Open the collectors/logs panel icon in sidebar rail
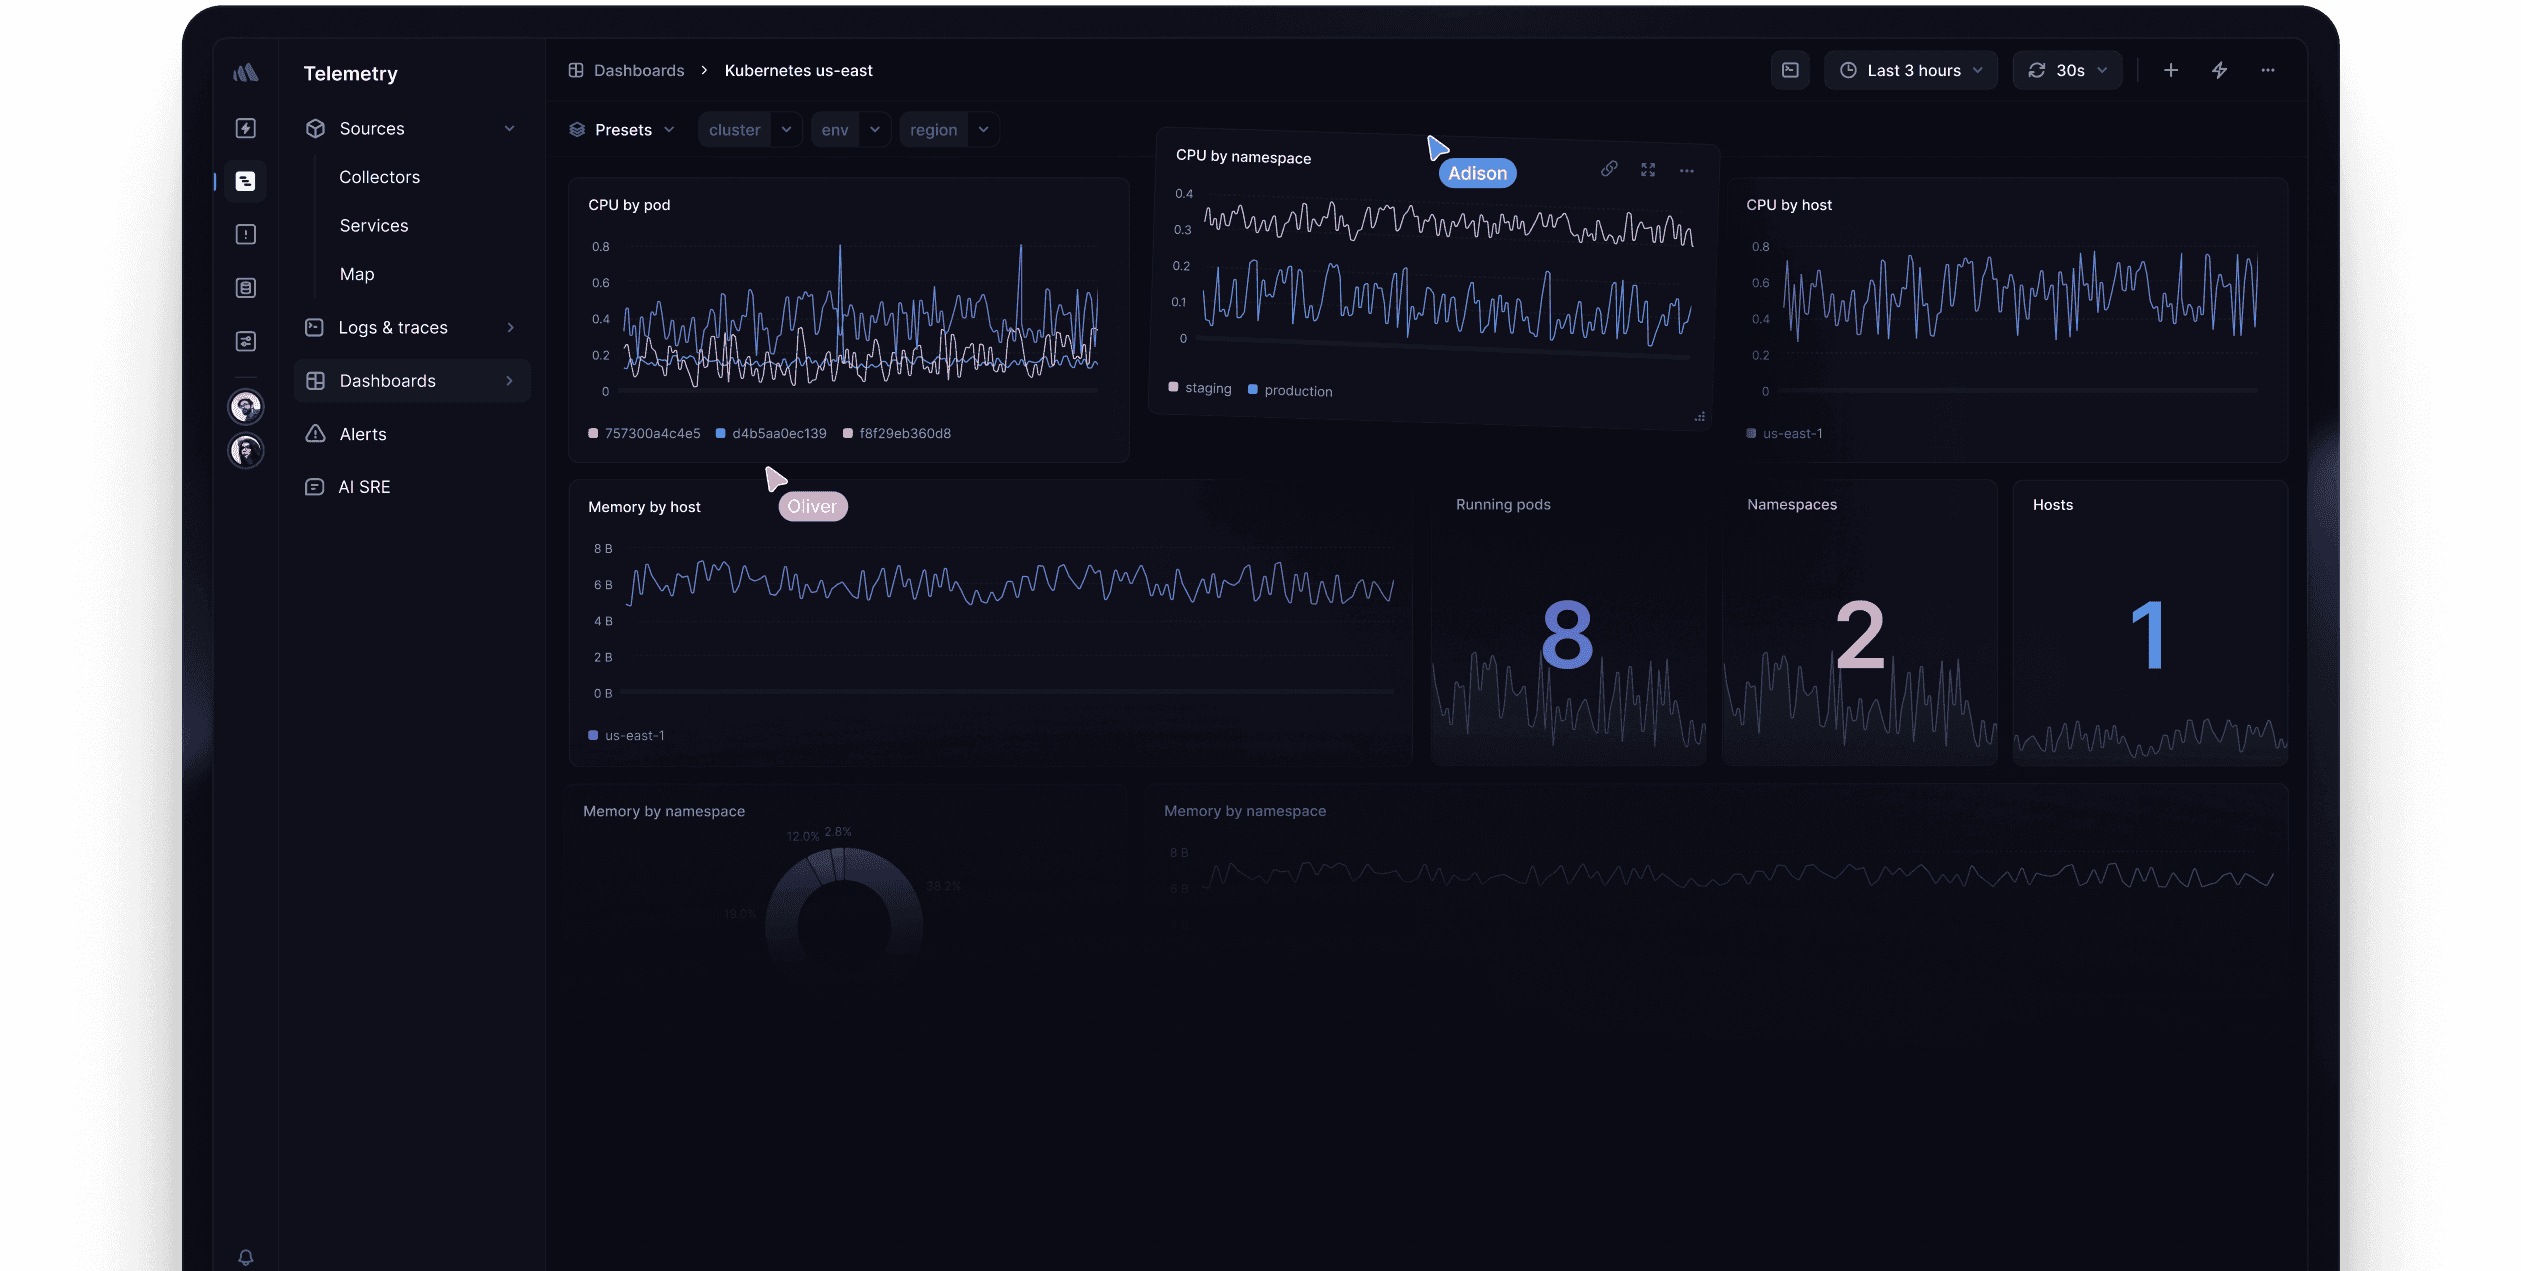The height and width of the screenshot is (1271, 2521). [x=245, y=181]
